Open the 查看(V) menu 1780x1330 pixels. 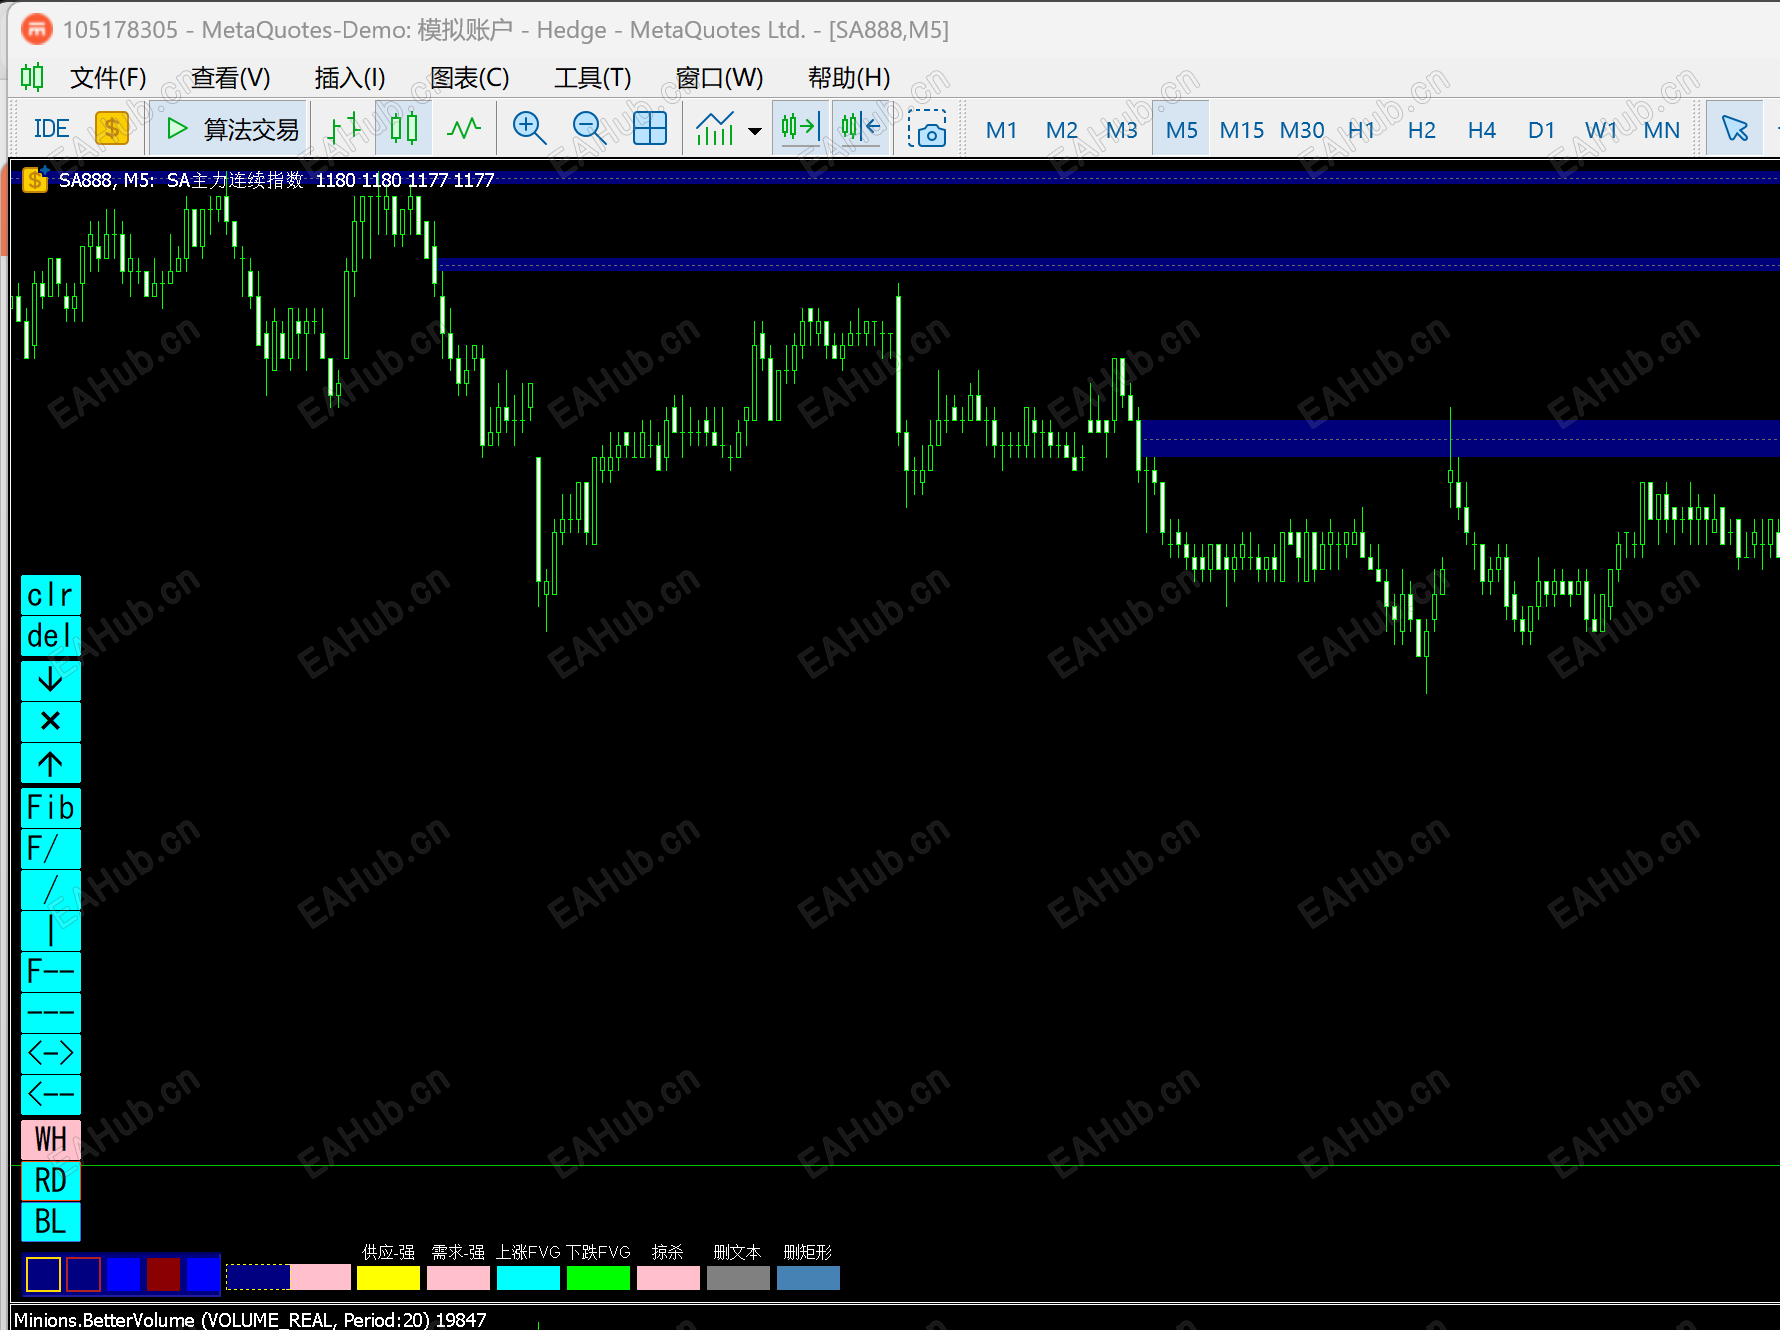point(231,78)
